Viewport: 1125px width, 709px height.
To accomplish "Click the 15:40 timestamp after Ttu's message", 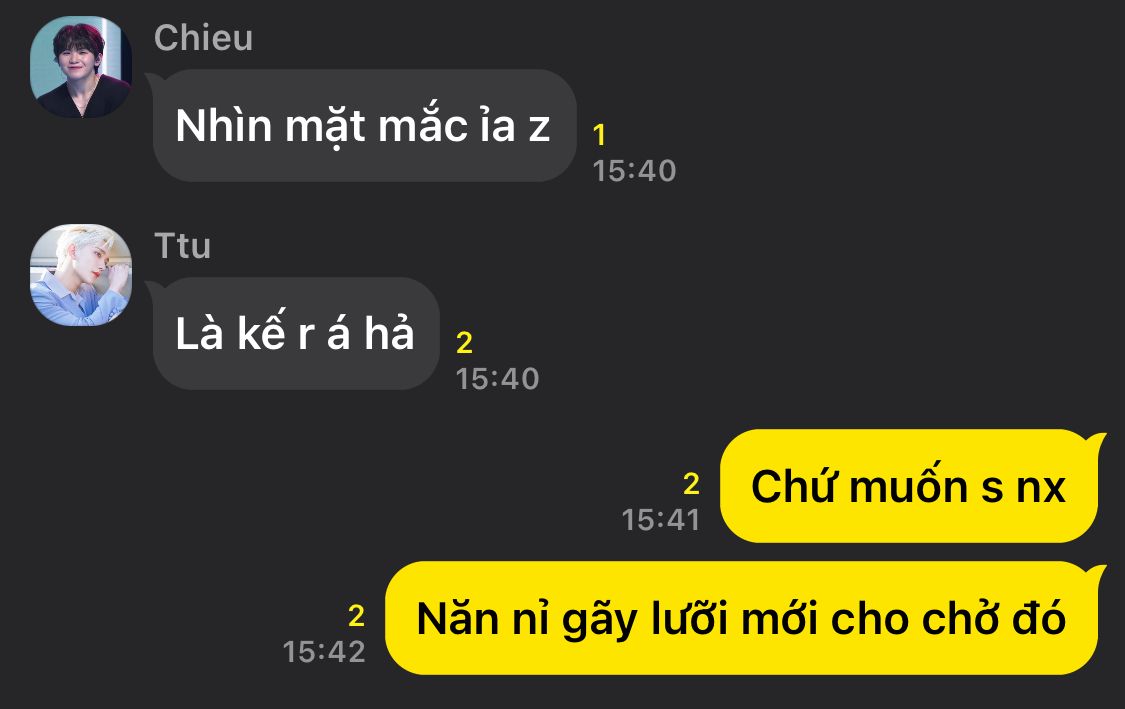I will (x=497, y=379).
